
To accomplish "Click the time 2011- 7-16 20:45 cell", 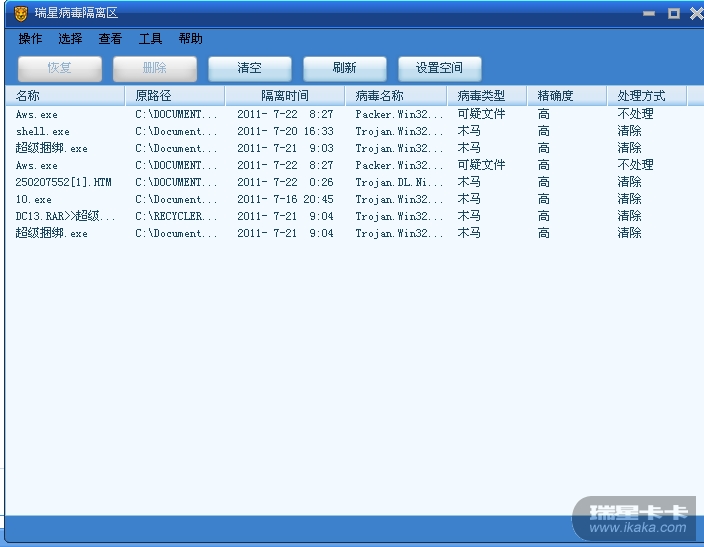I will coord(285,199).
